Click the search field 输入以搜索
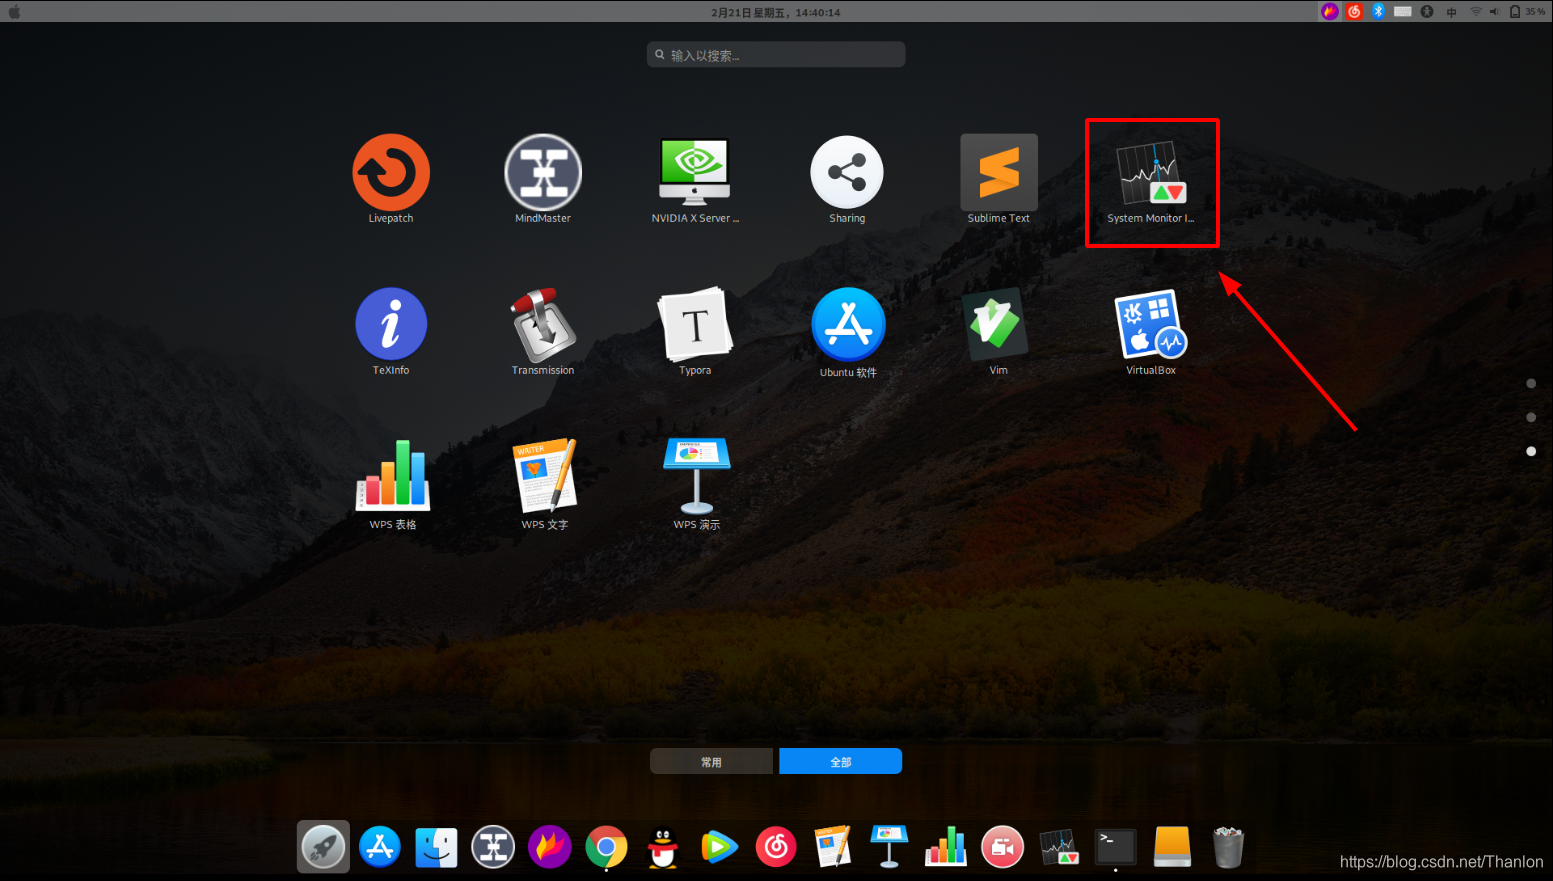Viewport: 1553px width, 881px height. 776,54
